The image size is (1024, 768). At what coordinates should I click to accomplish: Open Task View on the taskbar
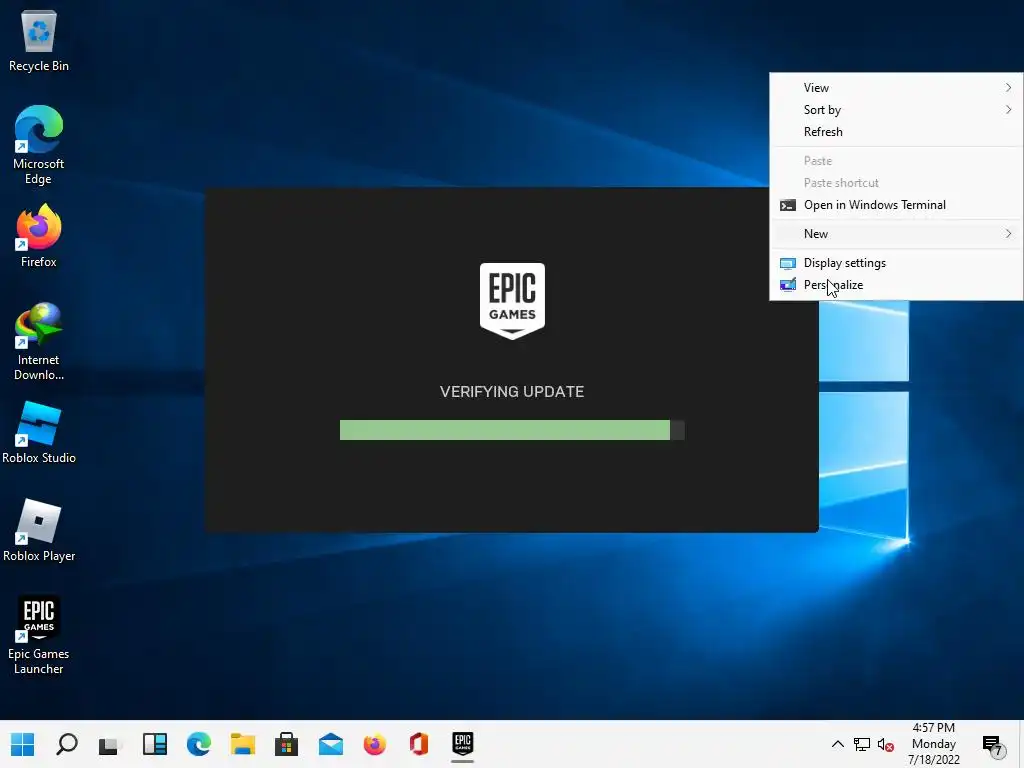click(110, 744)
